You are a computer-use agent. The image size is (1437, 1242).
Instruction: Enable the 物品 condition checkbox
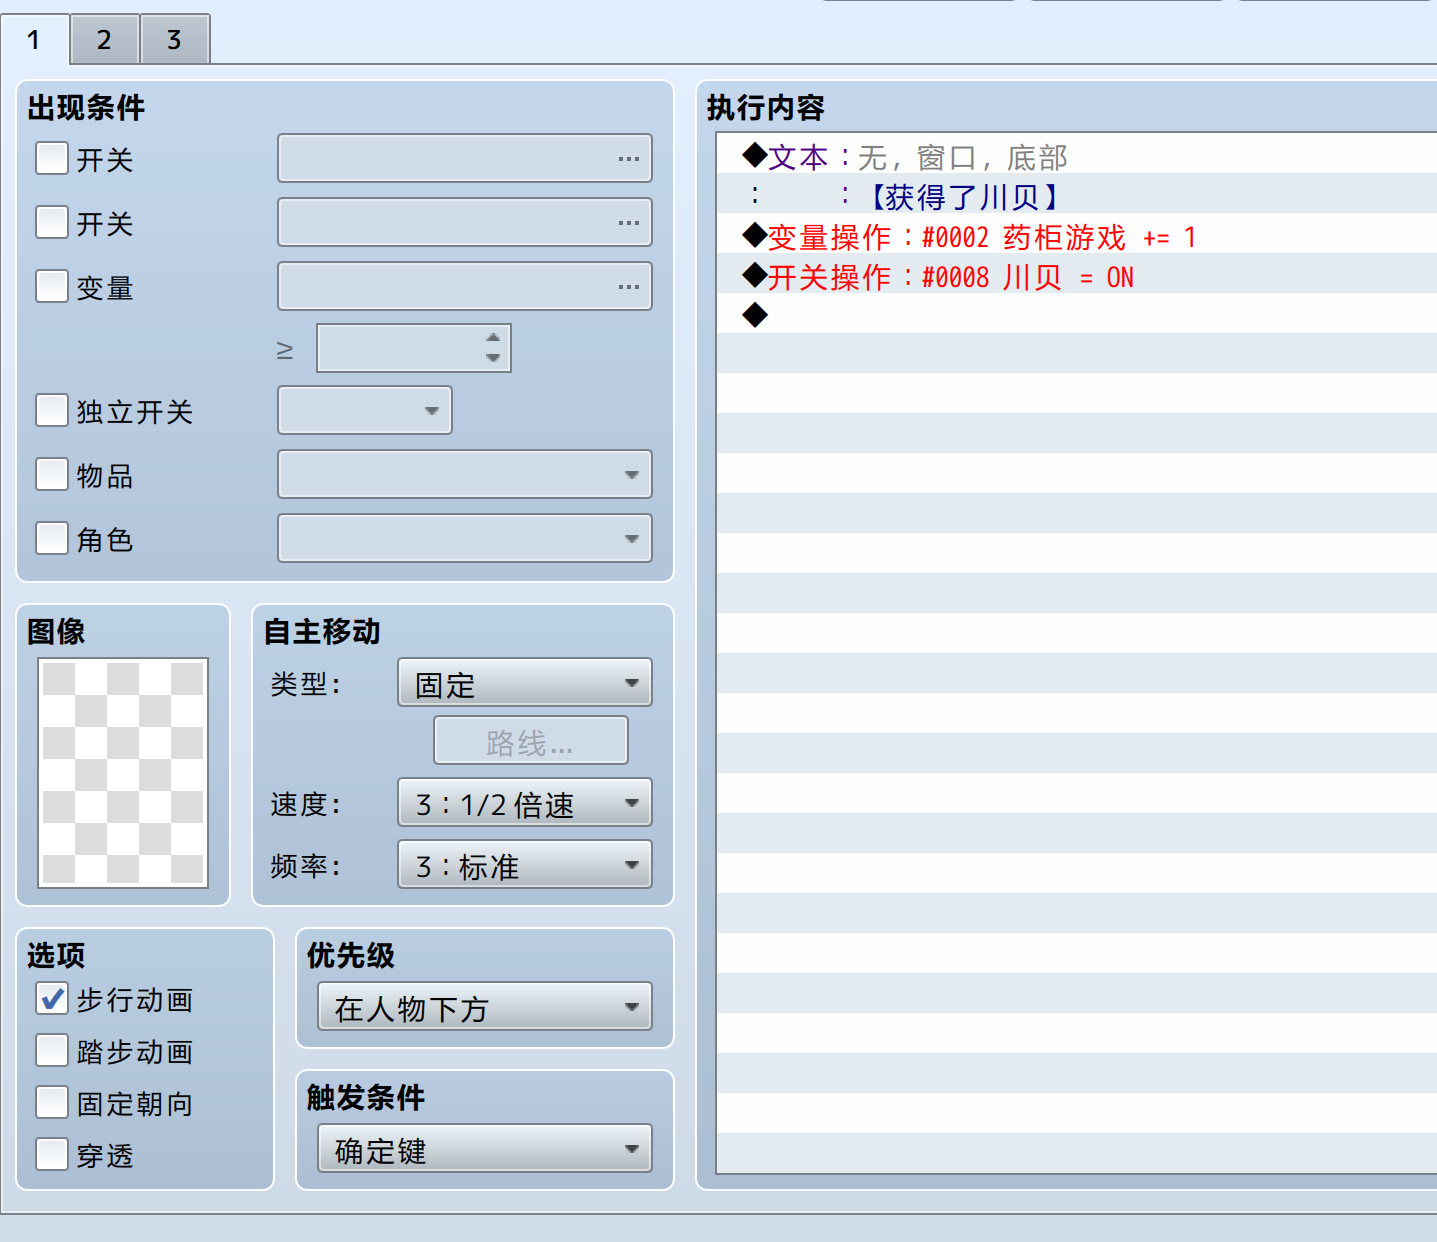pos(52,474)
